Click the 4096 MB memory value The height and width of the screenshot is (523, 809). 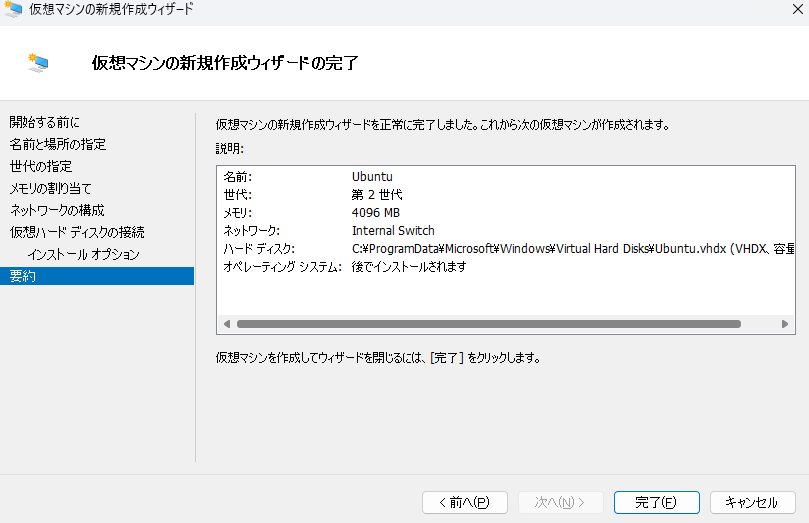point(376,213)
